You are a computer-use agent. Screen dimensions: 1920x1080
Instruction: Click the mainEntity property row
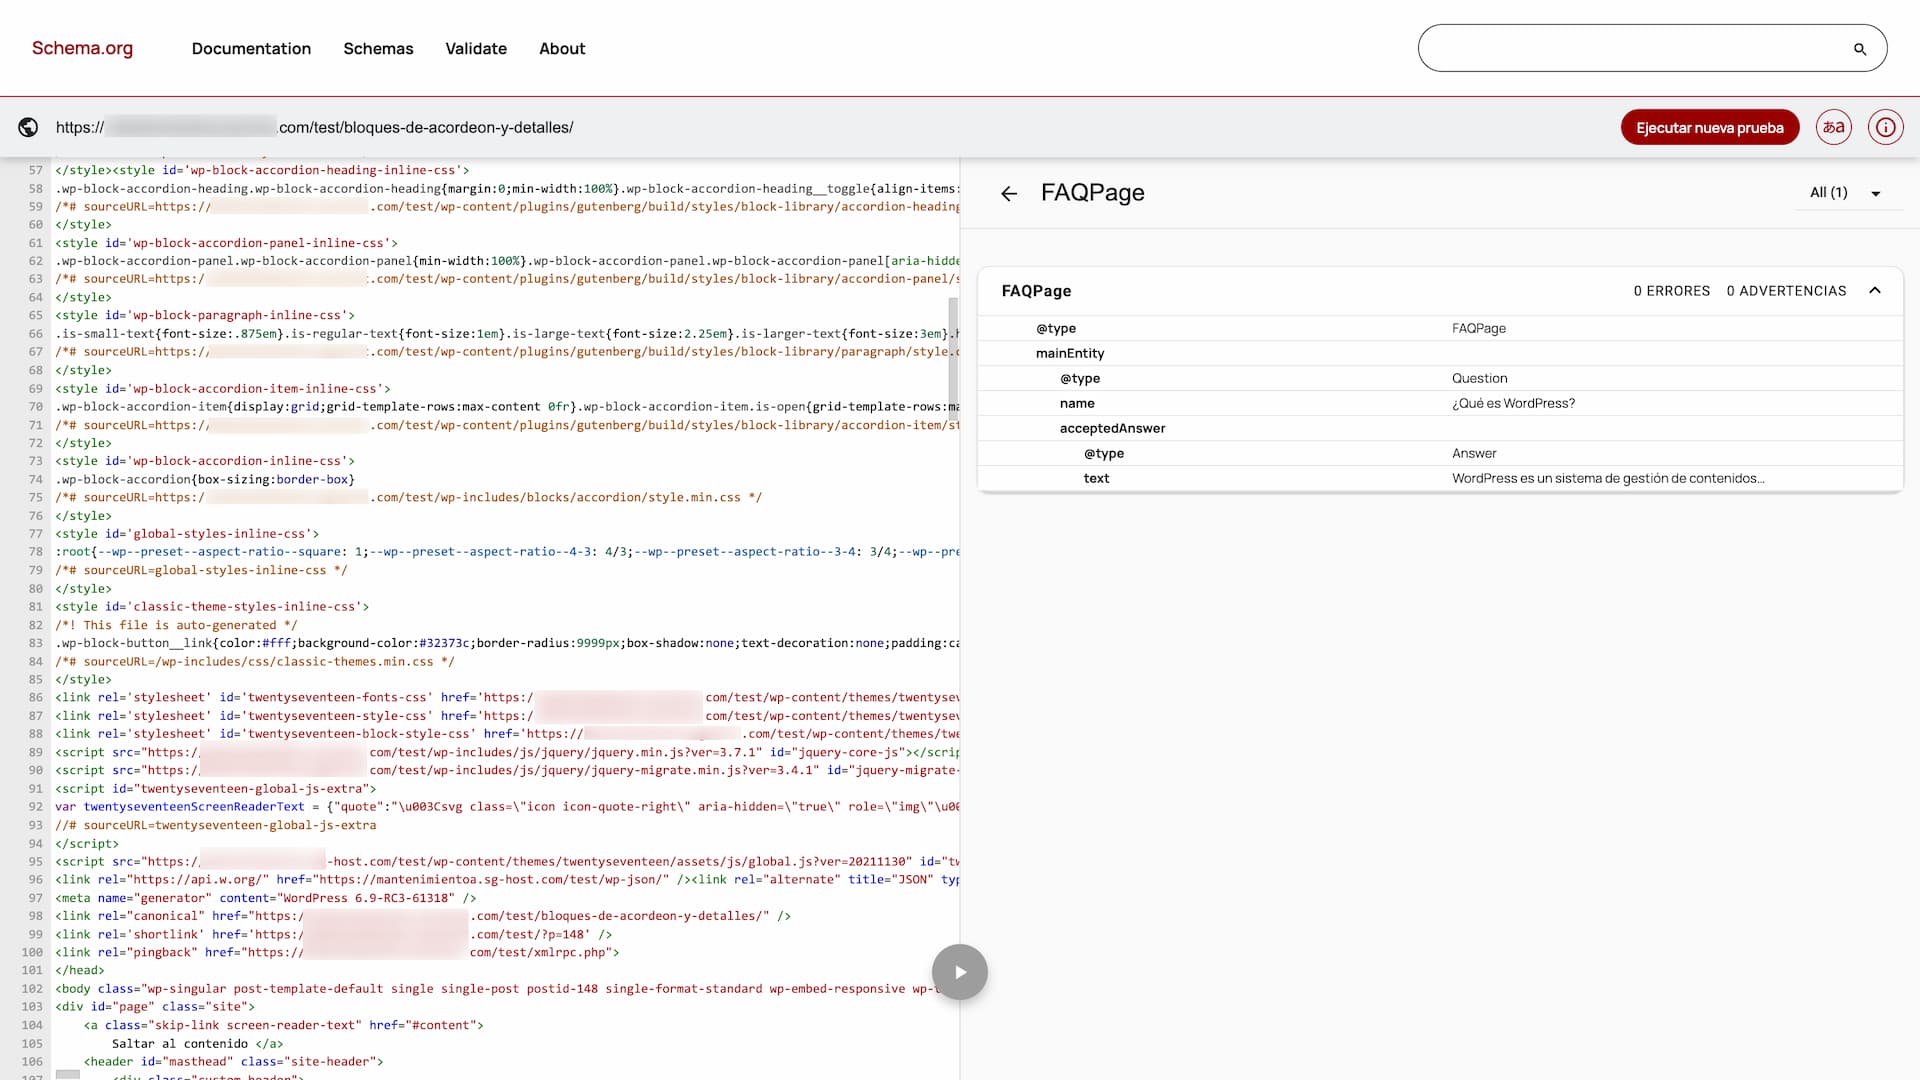1070,353
